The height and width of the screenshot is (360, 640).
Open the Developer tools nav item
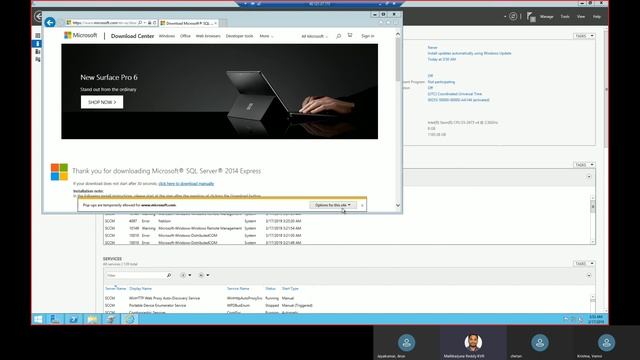[240, 36]
